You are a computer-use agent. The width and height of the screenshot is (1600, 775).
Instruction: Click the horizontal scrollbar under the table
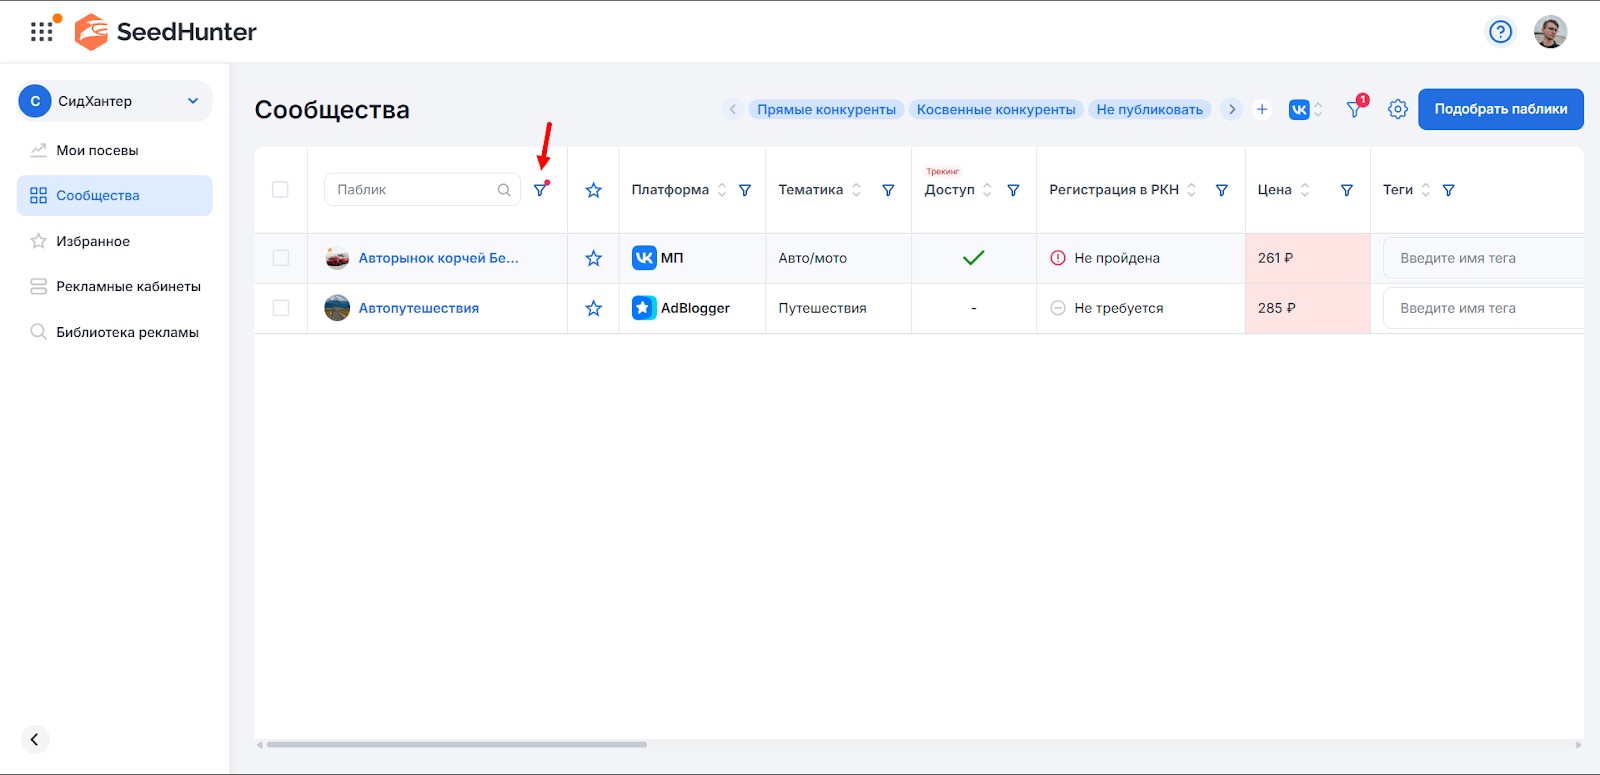click(456, 744)
